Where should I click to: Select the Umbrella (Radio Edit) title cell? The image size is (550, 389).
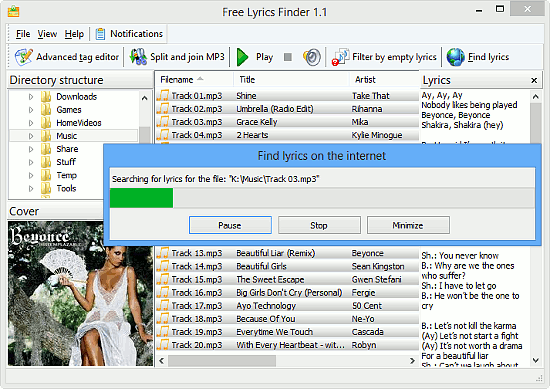(x=275, y=109)
